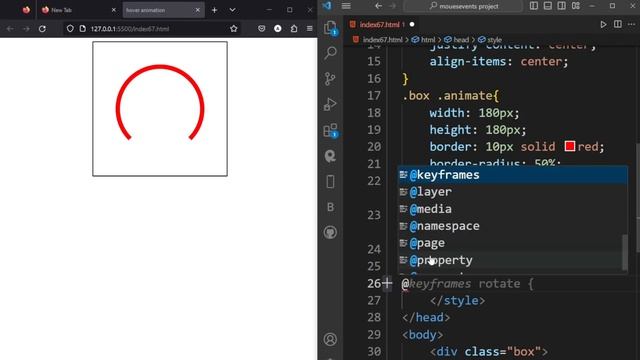Close the hover animation browser tab
This screenshot has height=360, width=640.
[x=198, y=10]
